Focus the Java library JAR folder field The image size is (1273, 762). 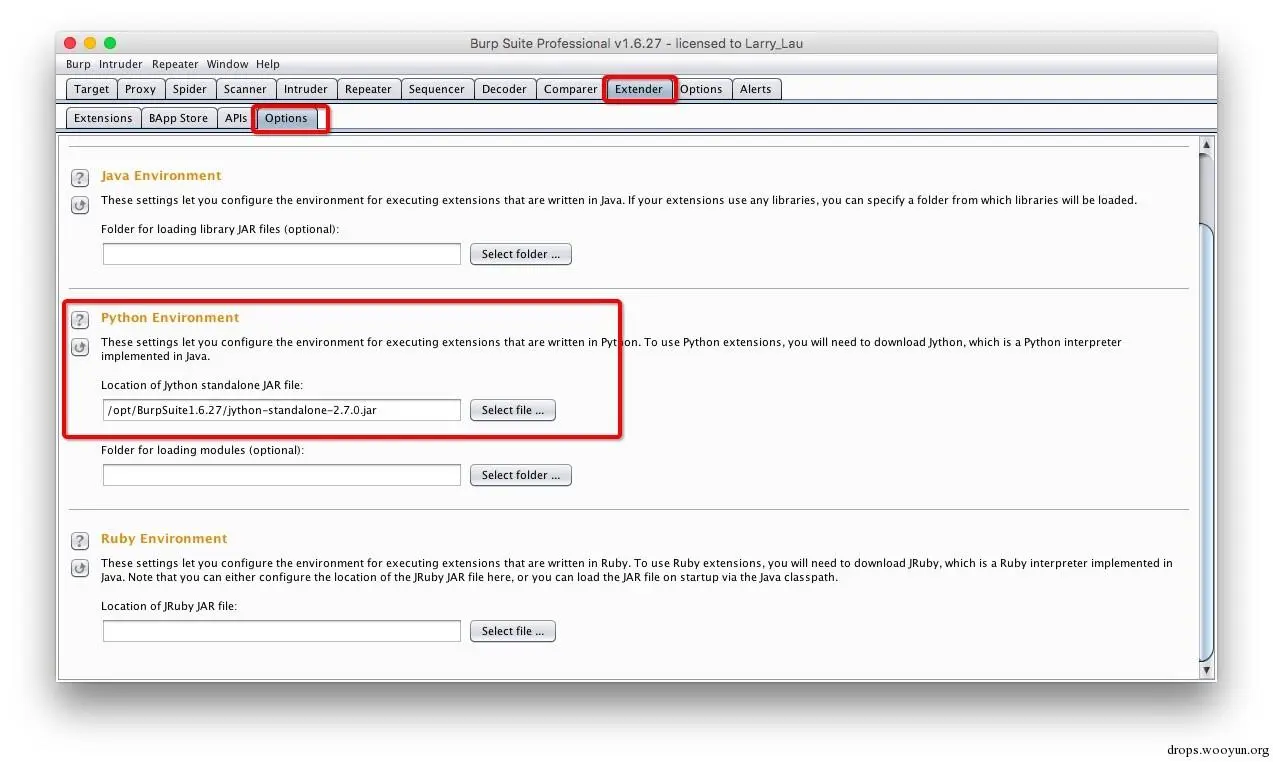click(282, 254)
